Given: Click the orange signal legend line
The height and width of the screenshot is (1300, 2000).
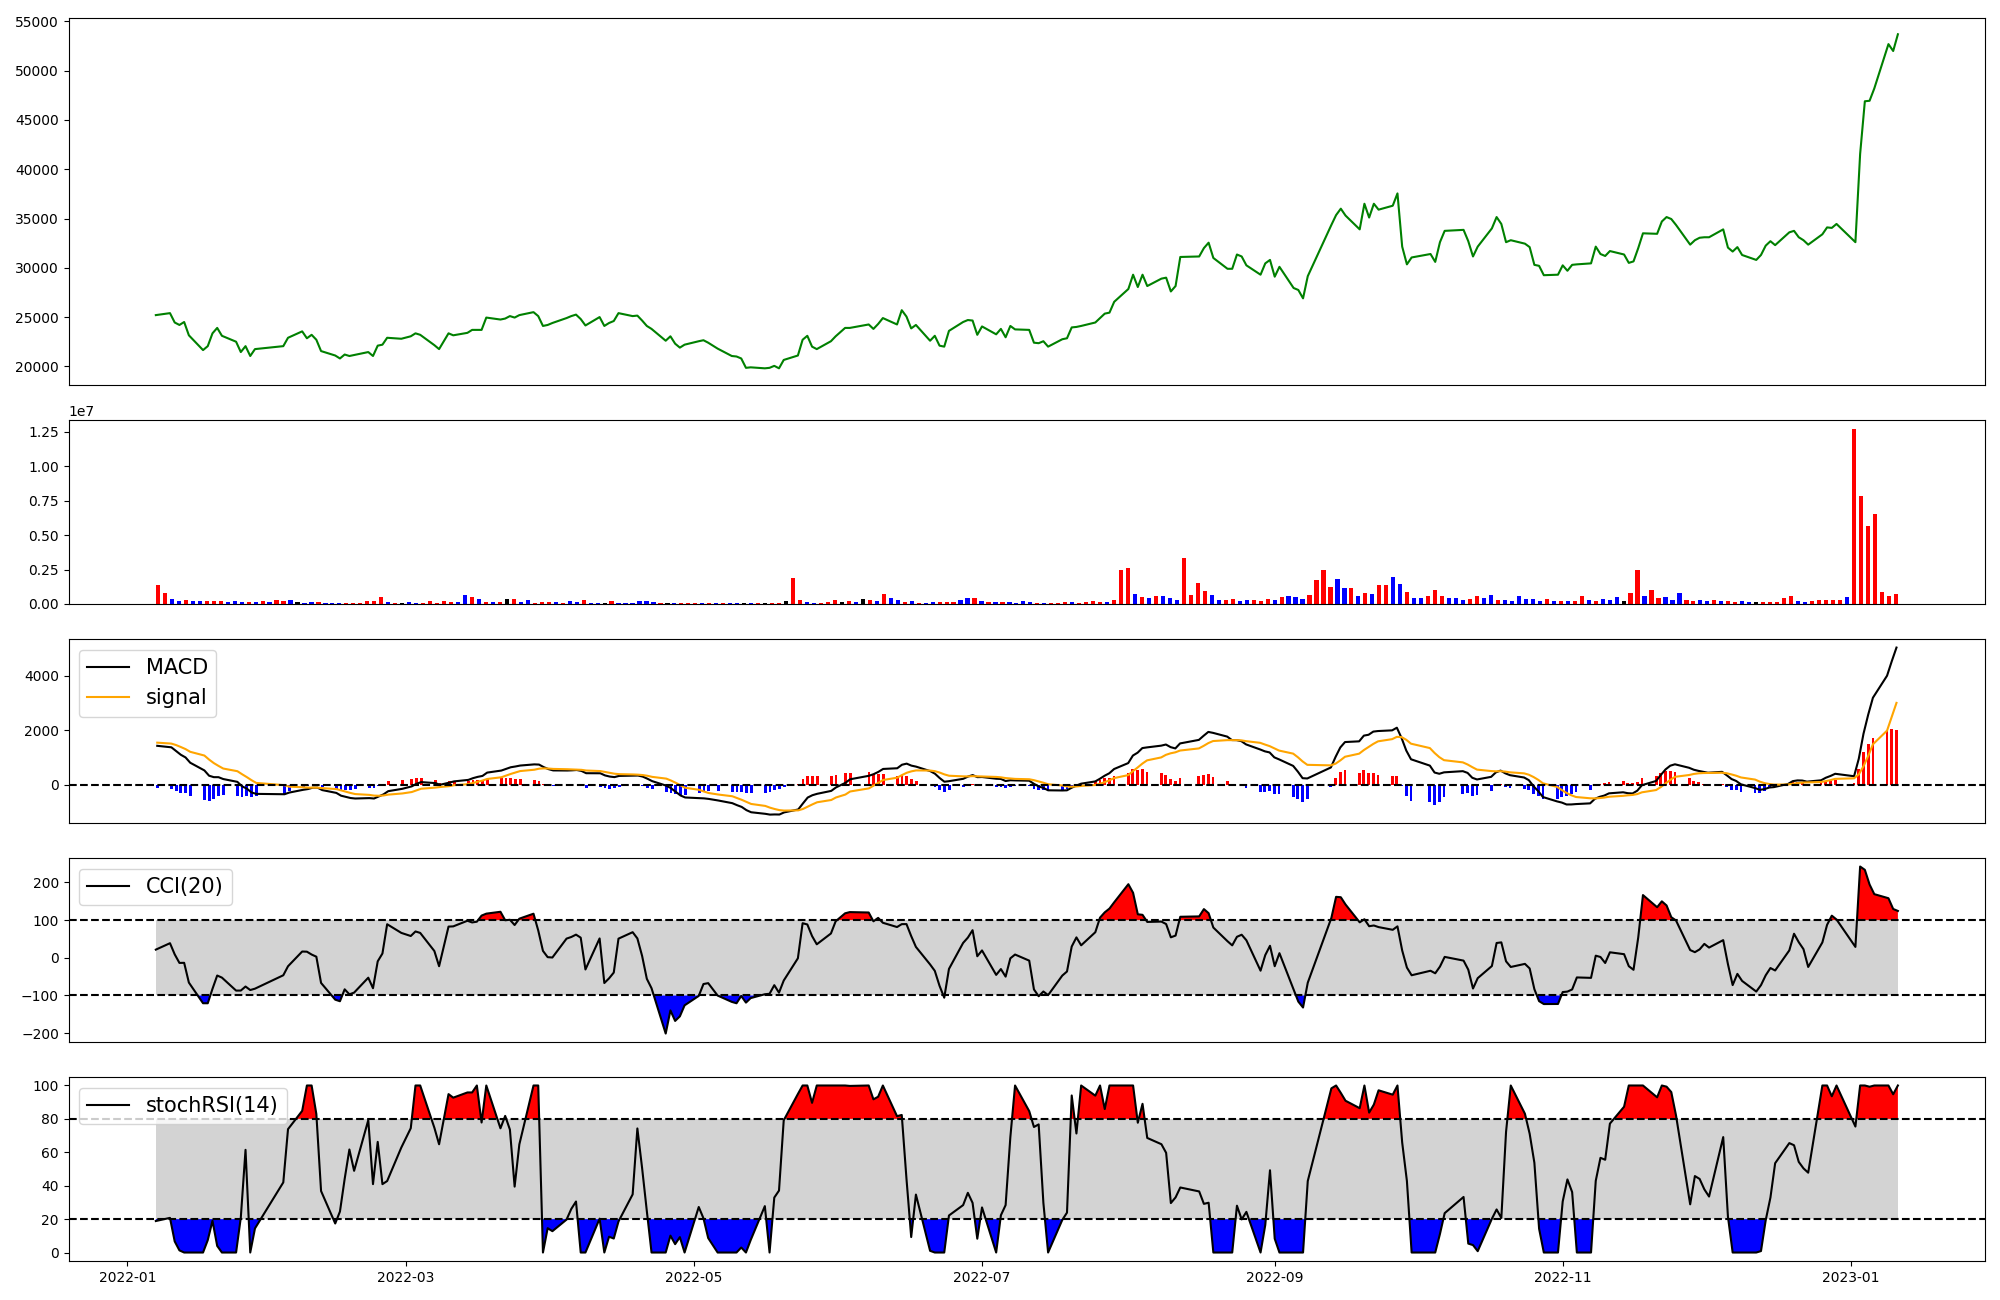Looking at the screenshot, I should click(108, 697).
